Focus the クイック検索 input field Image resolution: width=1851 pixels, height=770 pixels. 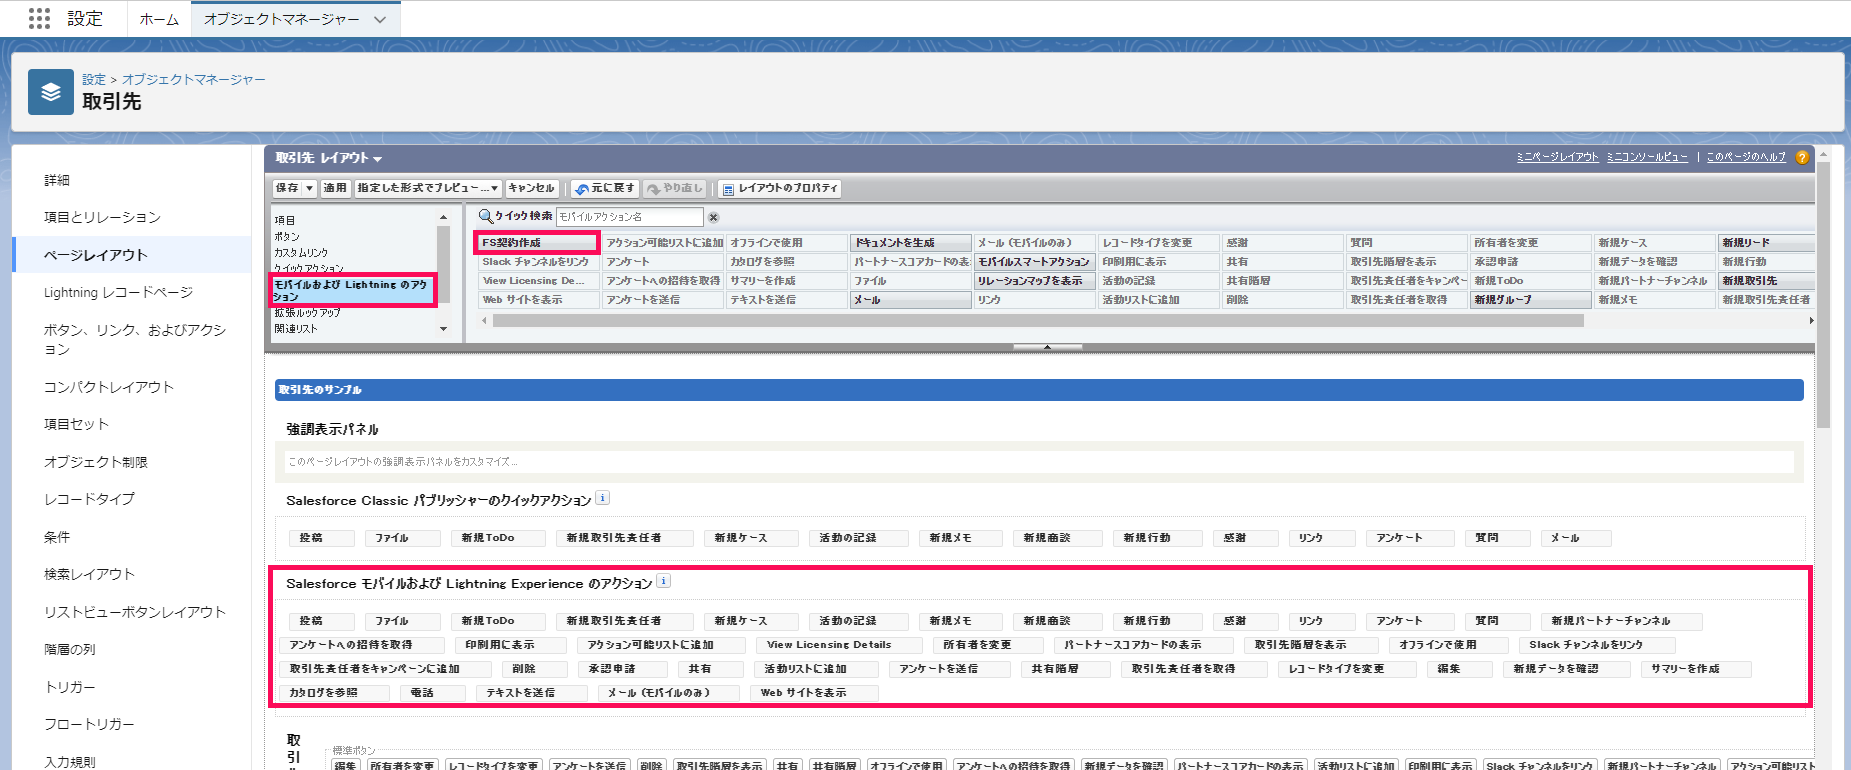[630, 217]
